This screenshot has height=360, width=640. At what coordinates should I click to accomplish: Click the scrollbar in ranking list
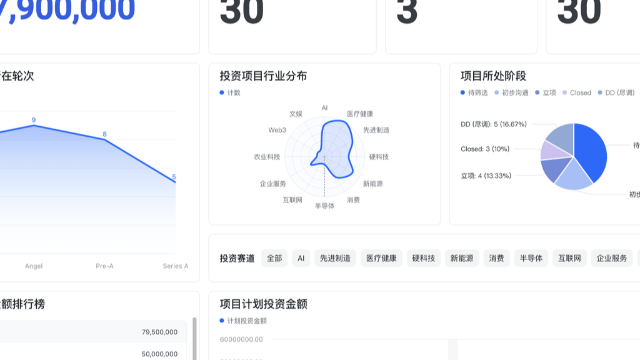point(194,339)
